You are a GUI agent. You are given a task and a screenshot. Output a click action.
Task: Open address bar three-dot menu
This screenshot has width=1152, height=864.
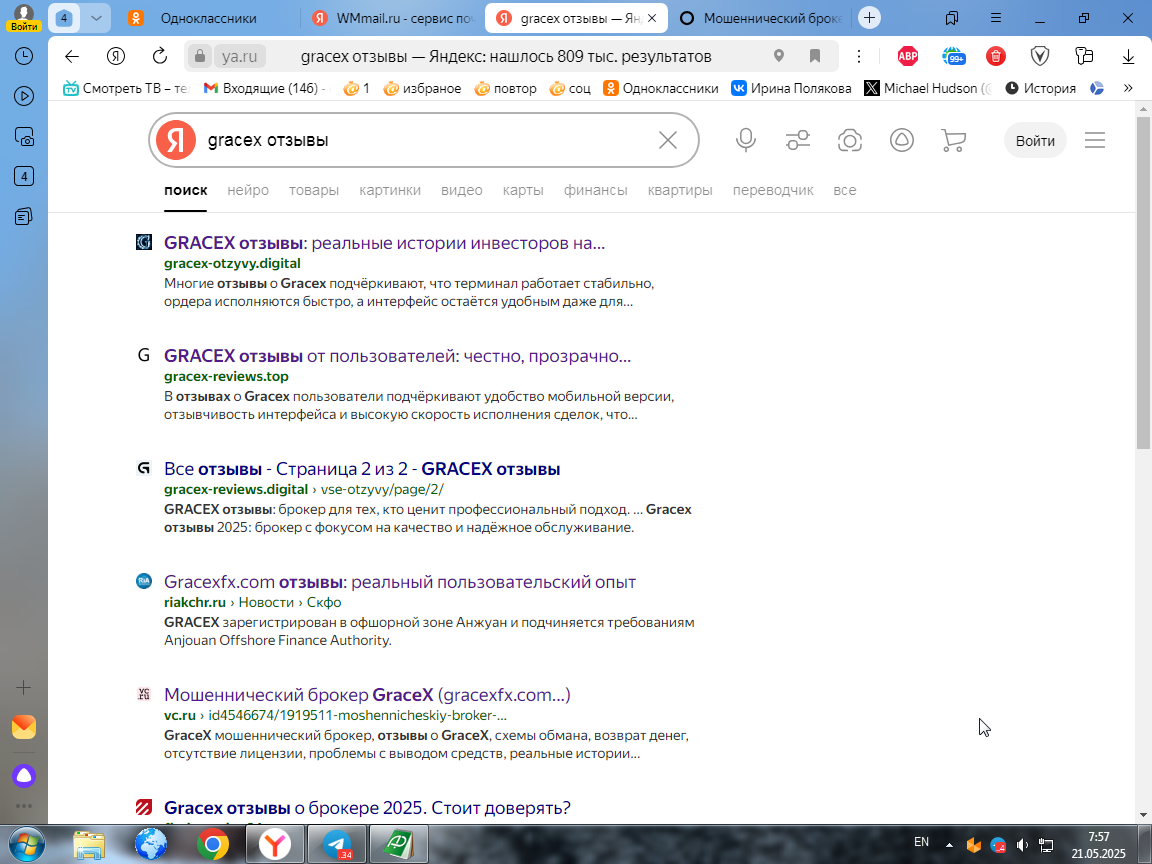point(858,56)
